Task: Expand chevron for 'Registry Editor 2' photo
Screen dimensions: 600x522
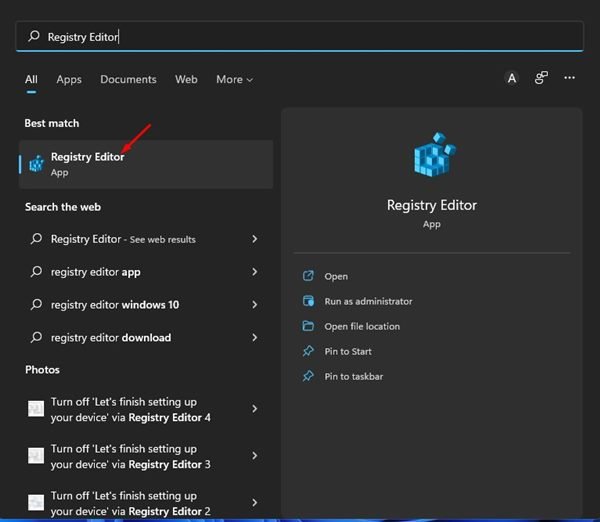Action: coord(254,502)
